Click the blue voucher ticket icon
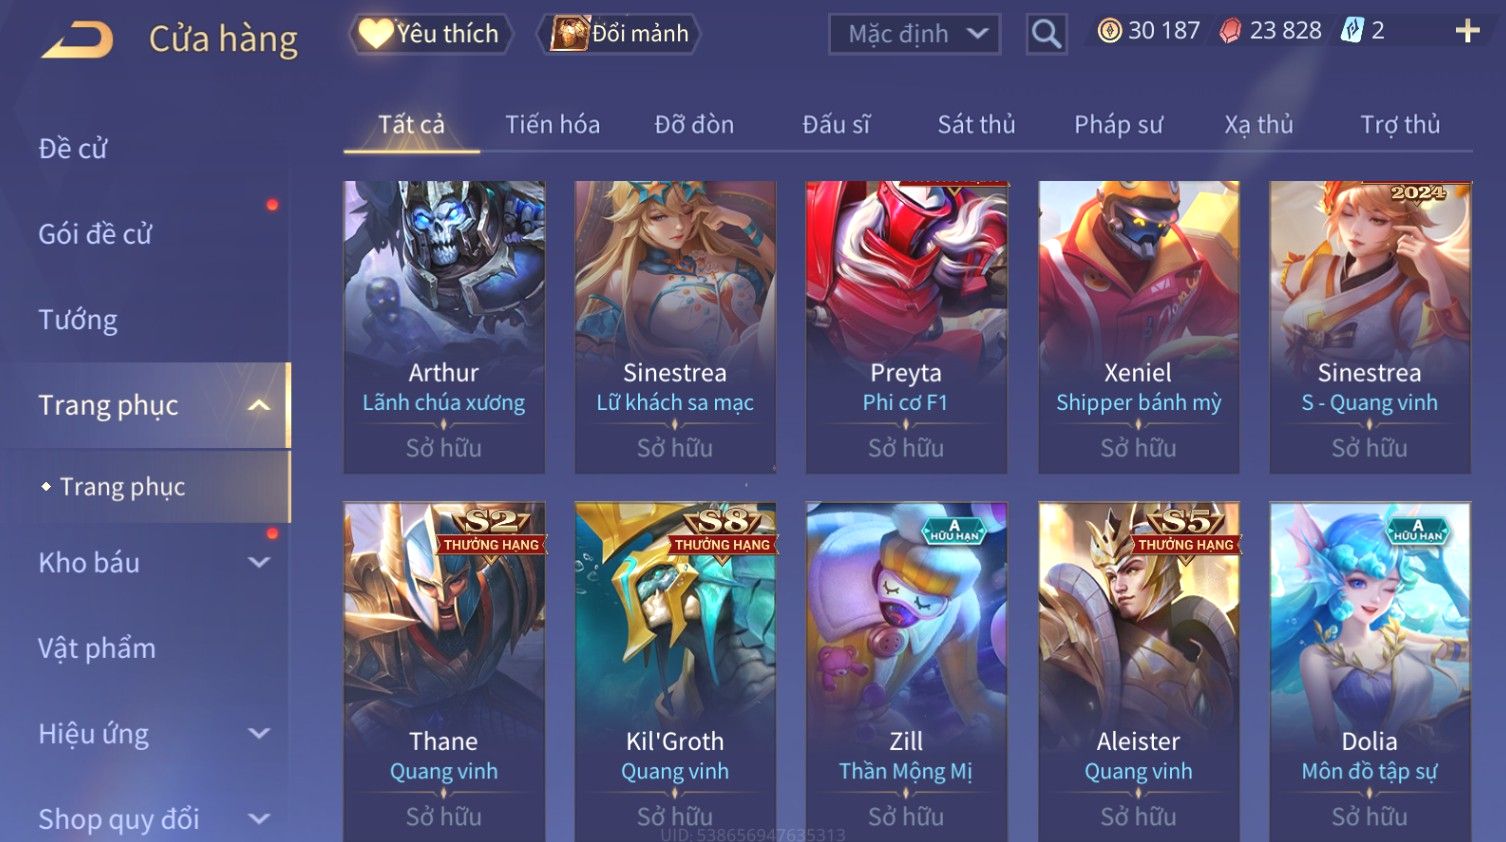The image size is (1506, 842). pos(1352,31)
